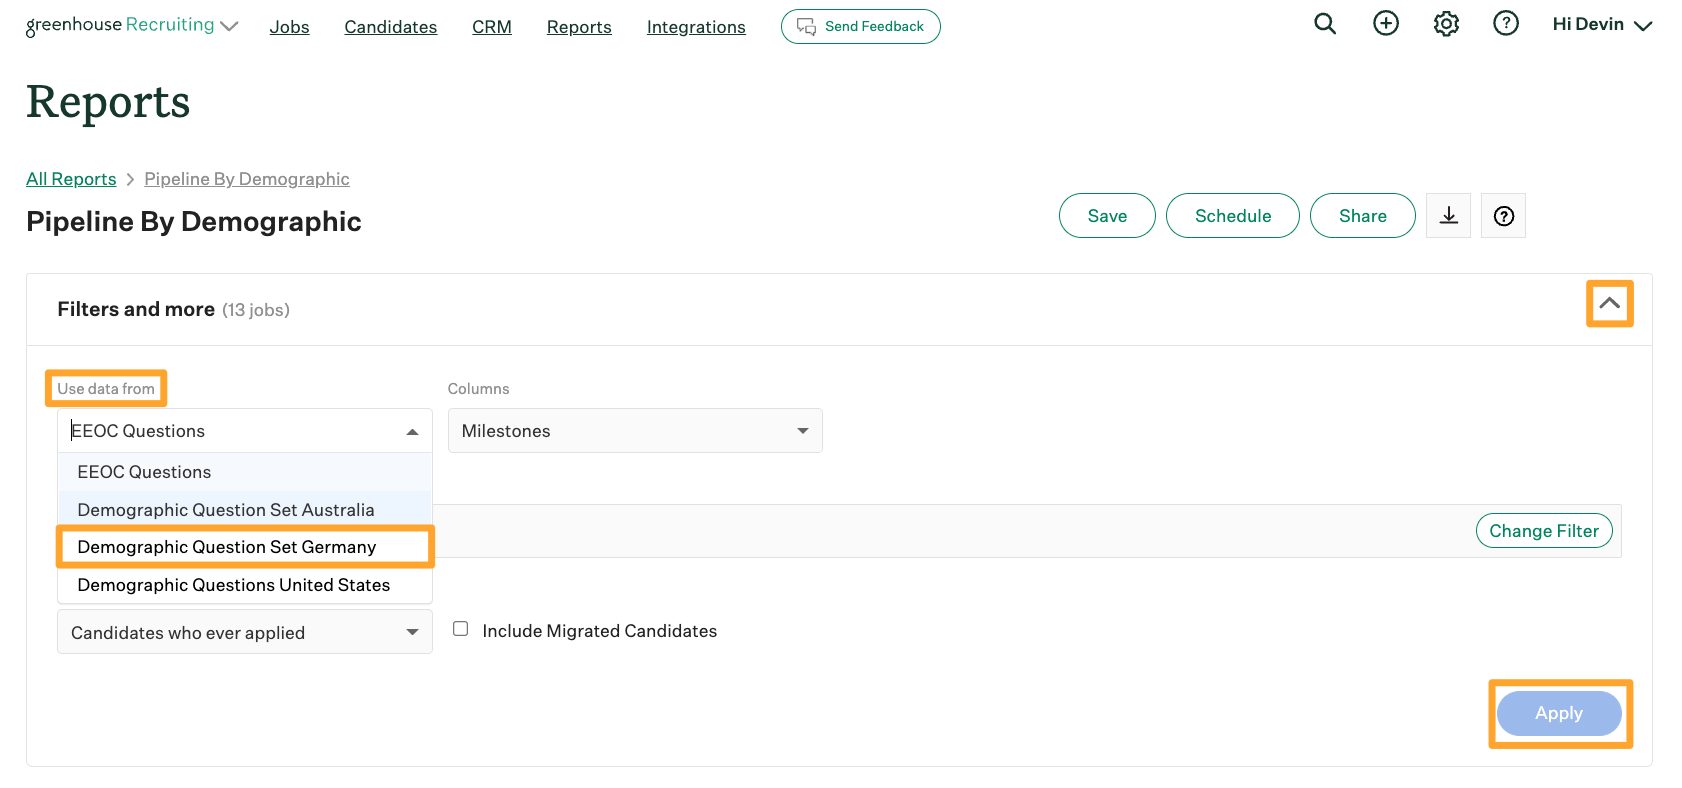Open the search magnifier icon
1682x788 pixels.
point(1325,23)
